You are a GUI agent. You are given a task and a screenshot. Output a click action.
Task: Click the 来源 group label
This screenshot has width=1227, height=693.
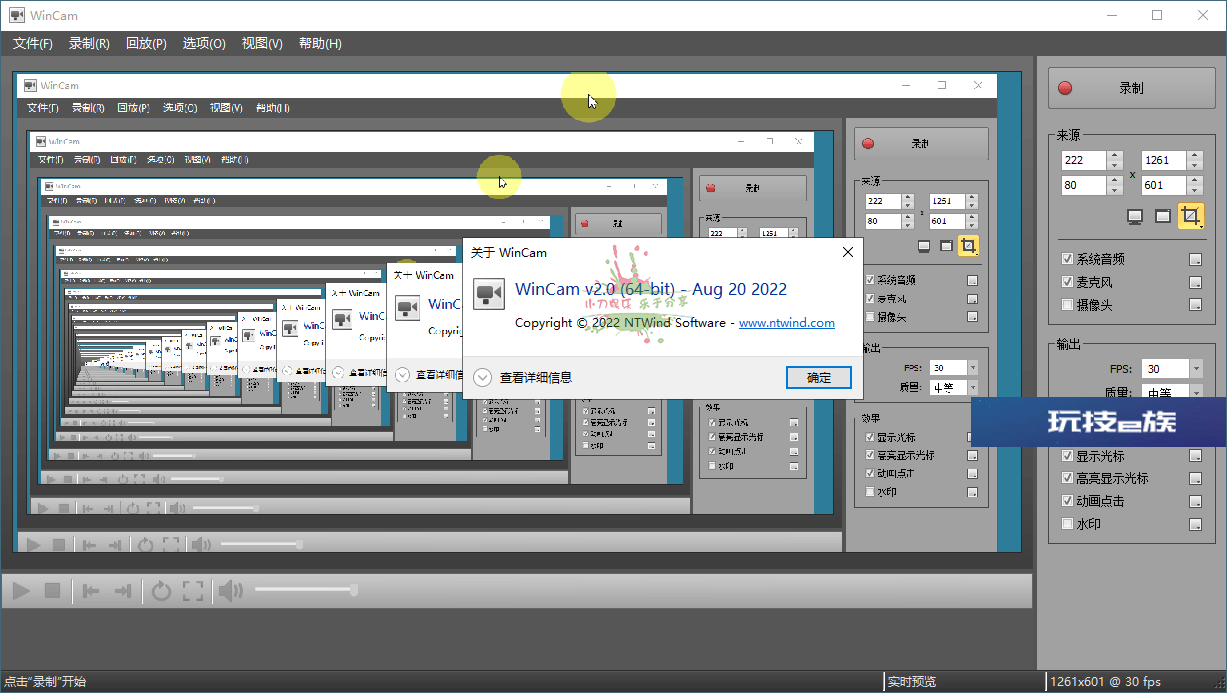click(1068, 135)
